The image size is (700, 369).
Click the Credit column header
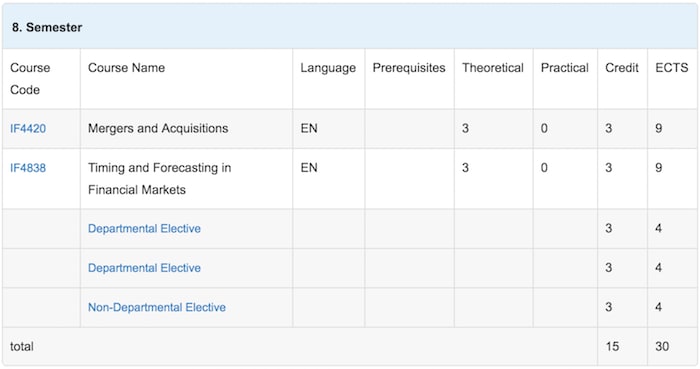pos(622,68)
